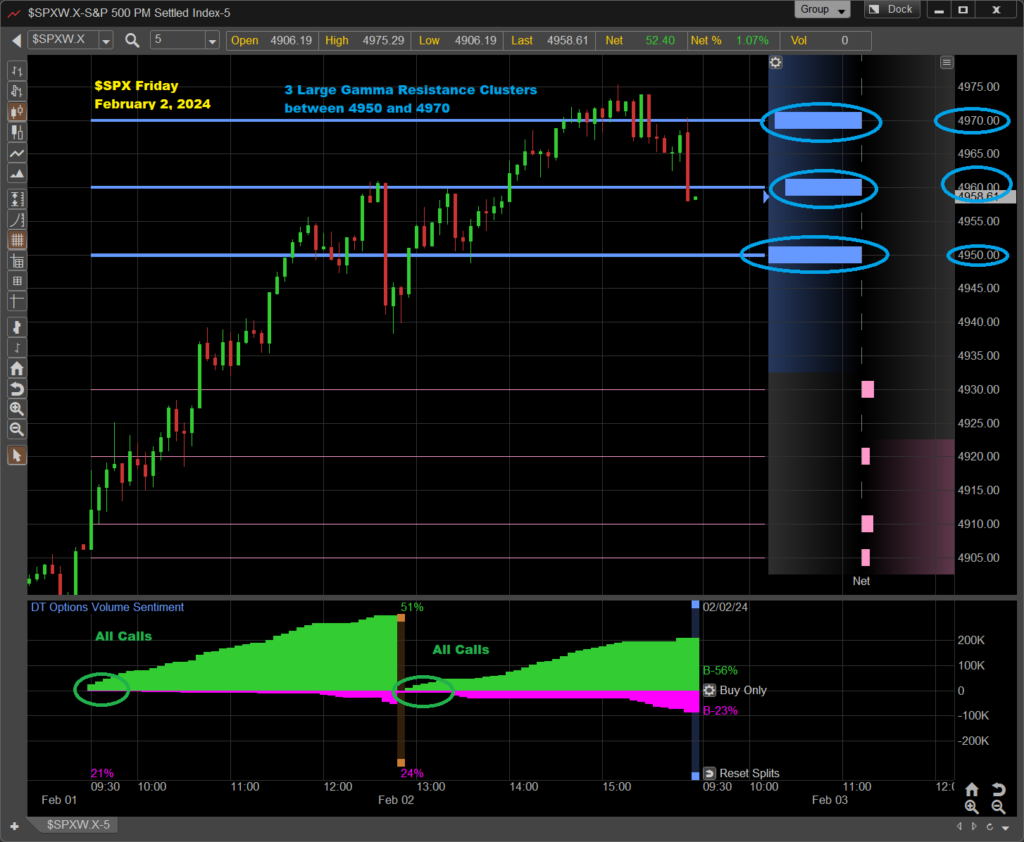Viewport: 1024px width, 842px height.
Task: Click the 4970 gamma resistance bar
Action: [818, 121]
